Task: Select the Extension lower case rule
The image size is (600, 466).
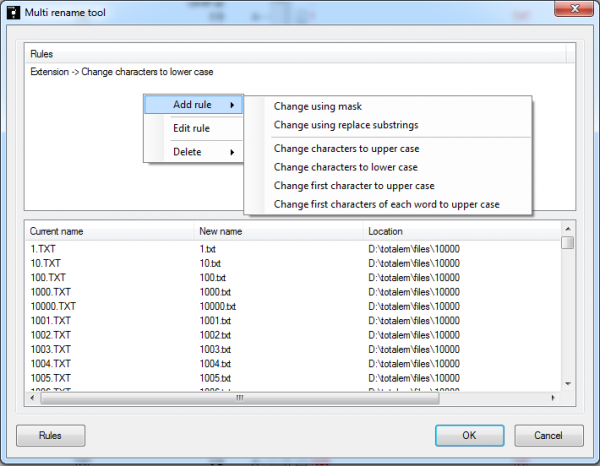Action: point(121,72)
